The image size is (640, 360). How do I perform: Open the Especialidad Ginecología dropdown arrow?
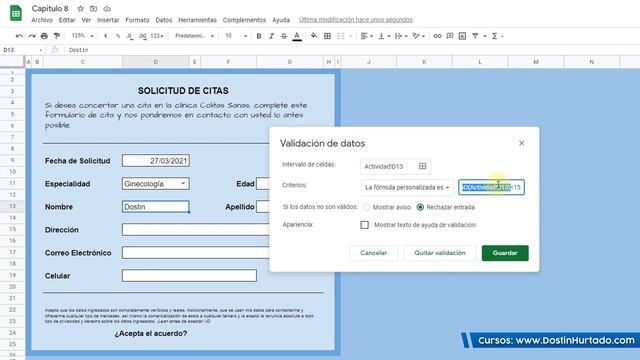tap(183, 184)
